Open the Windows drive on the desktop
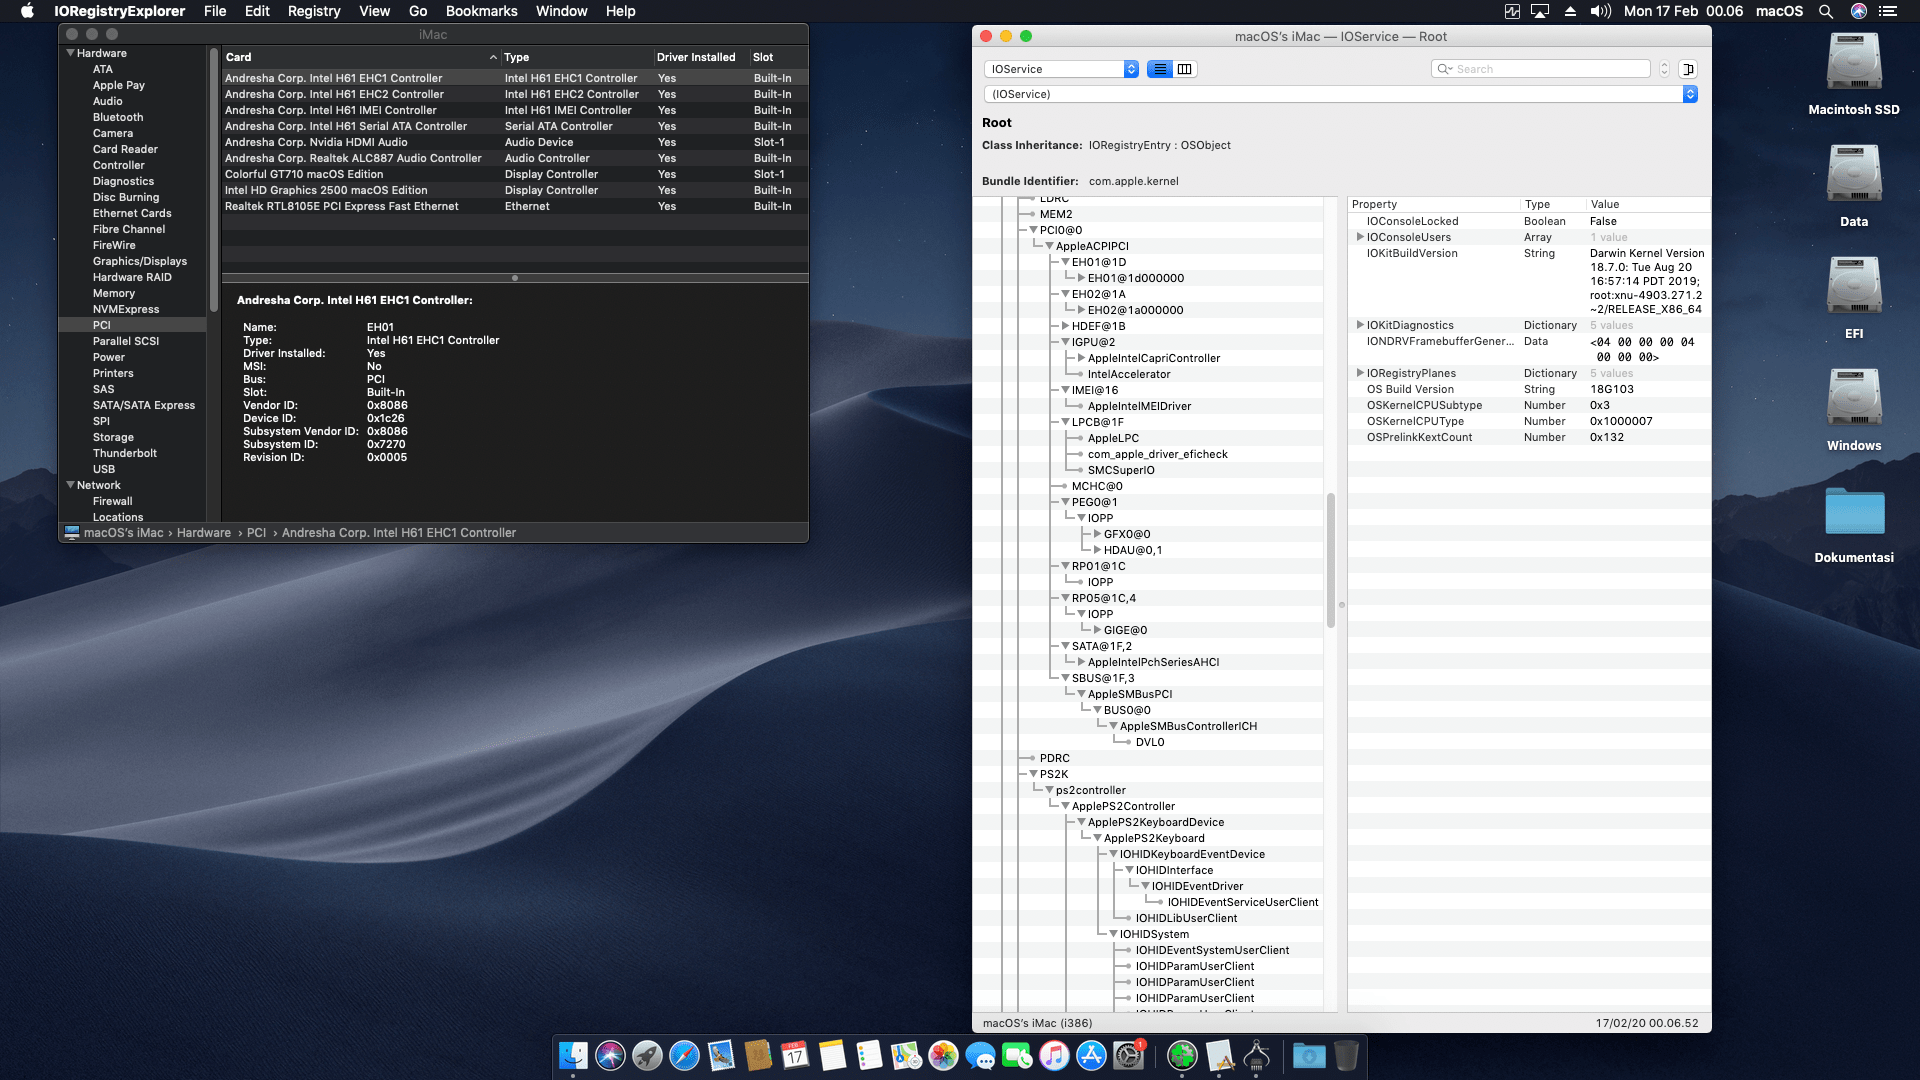1920x1080 pixels. tap(1854, 398)
